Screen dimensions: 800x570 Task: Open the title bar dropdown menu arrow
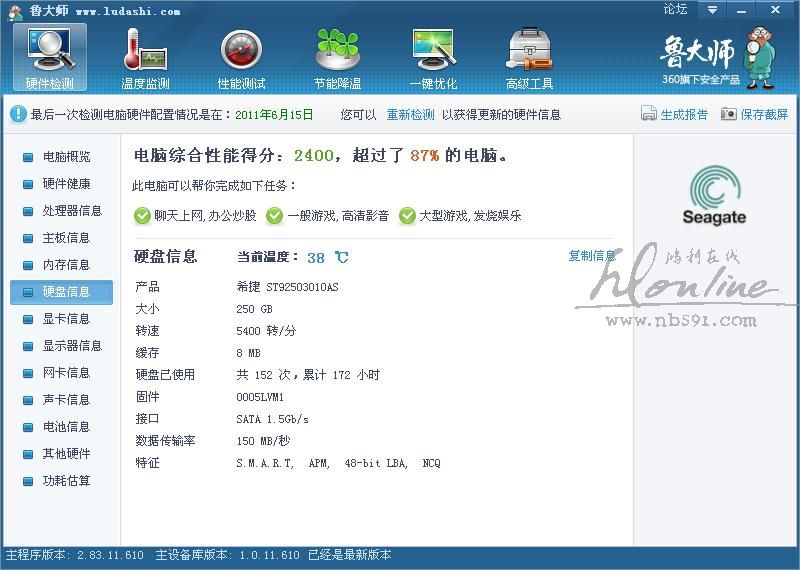pyautogui.click(x=712, y=10)
